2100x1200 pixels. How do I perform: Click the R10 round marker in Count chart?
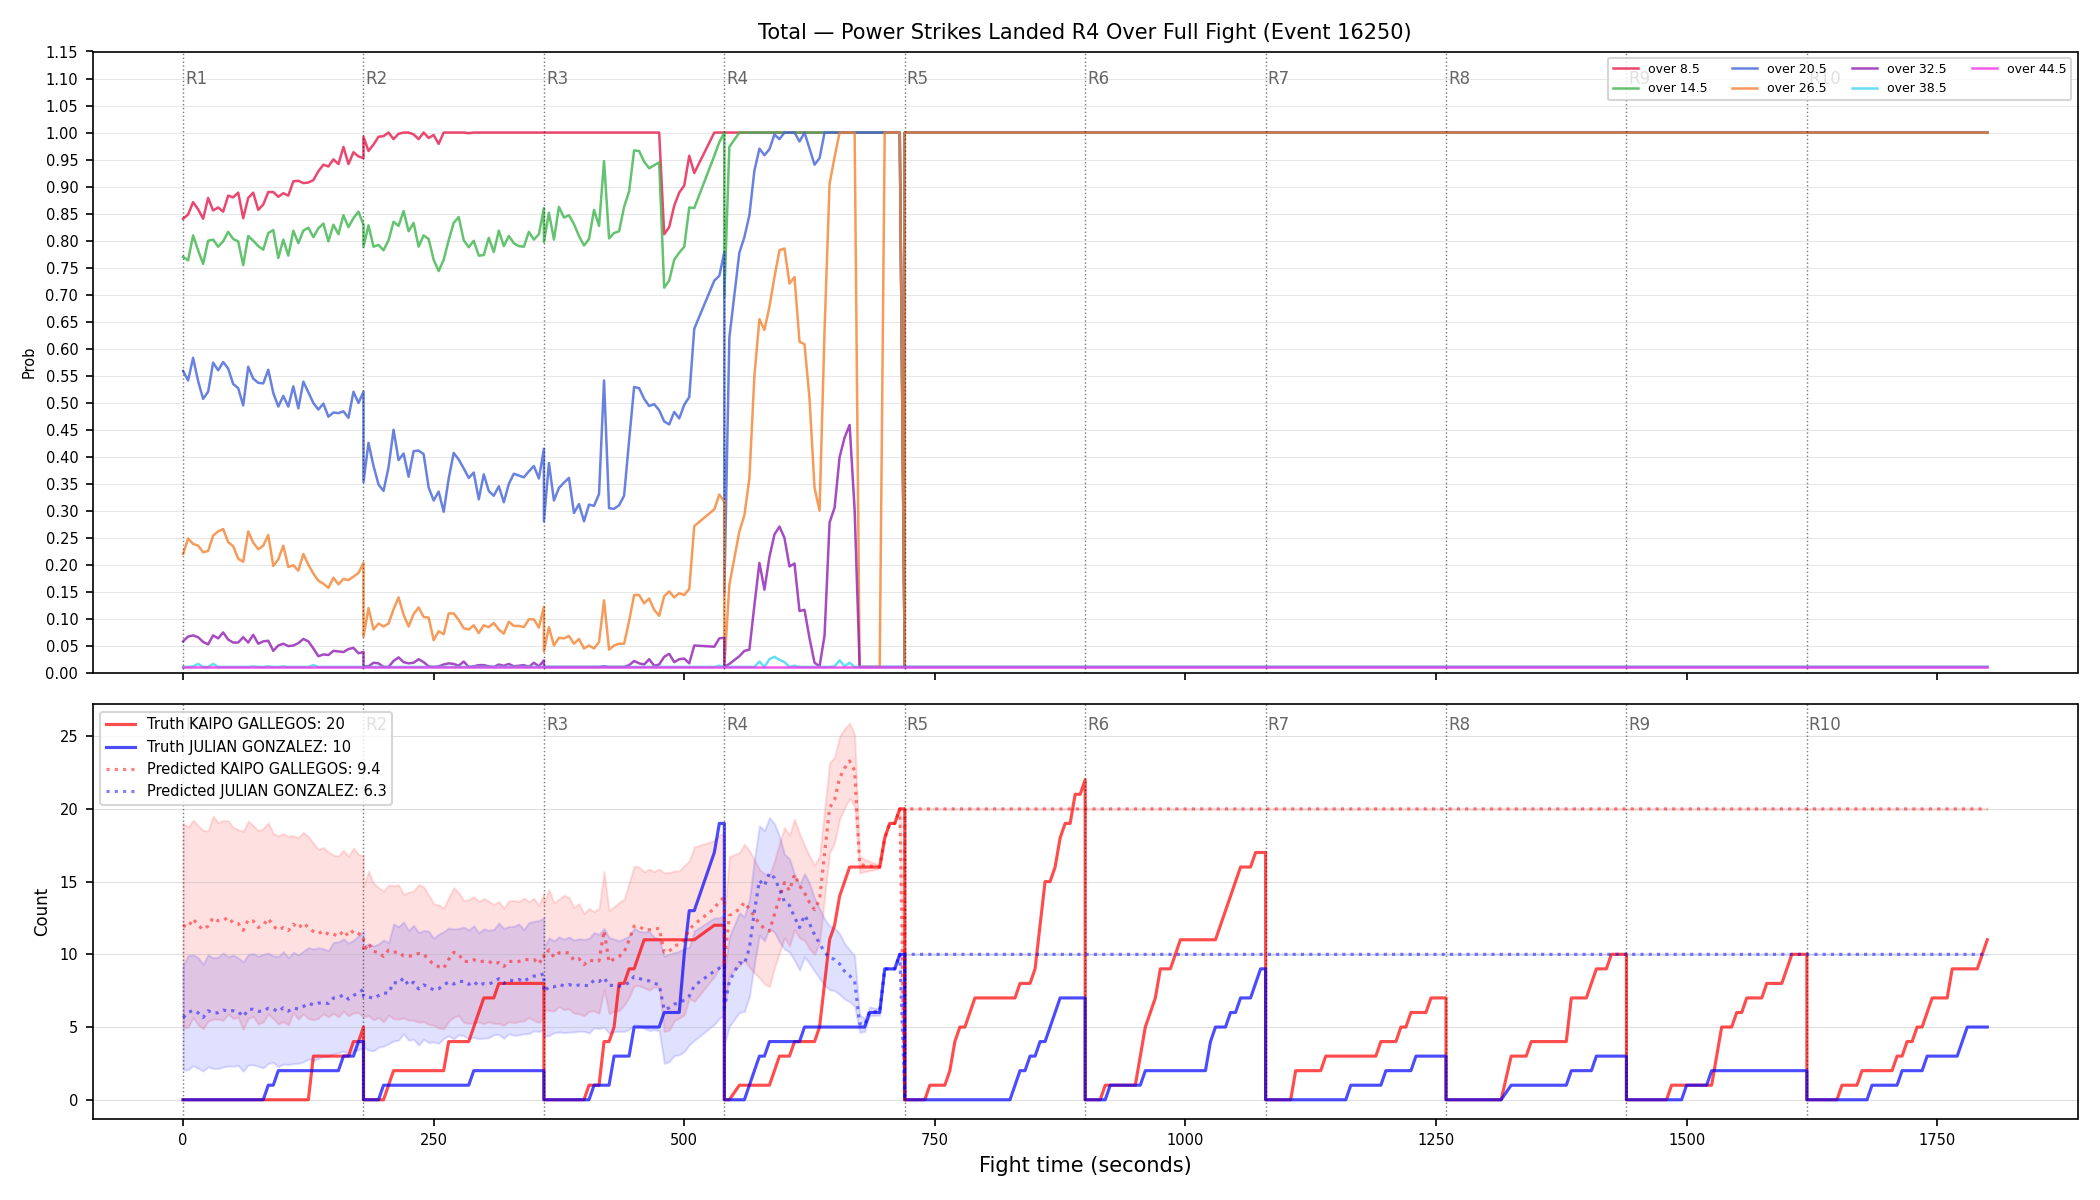coord(1824,724)
